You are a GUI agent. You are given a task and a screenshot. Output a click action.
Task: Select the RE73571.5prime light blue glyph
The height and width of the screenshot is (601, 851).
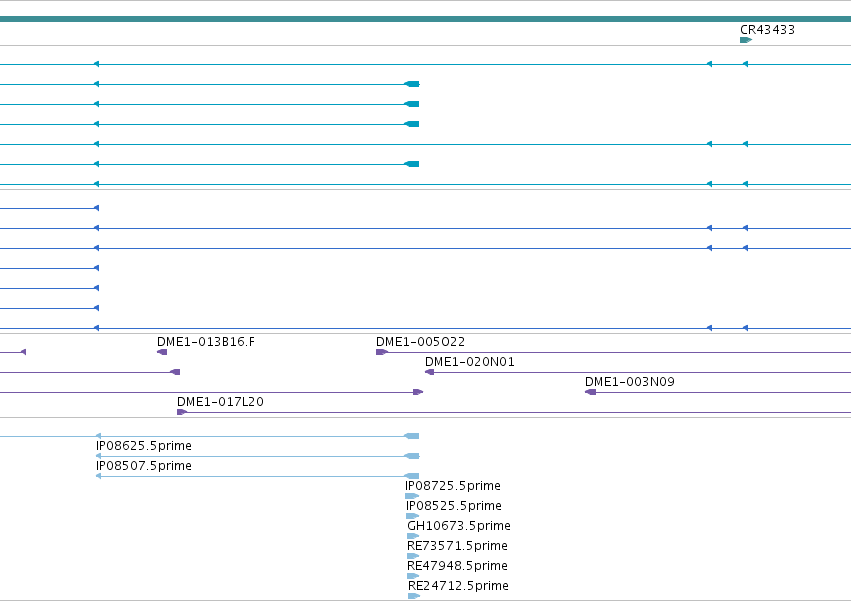tap(413, 556)
